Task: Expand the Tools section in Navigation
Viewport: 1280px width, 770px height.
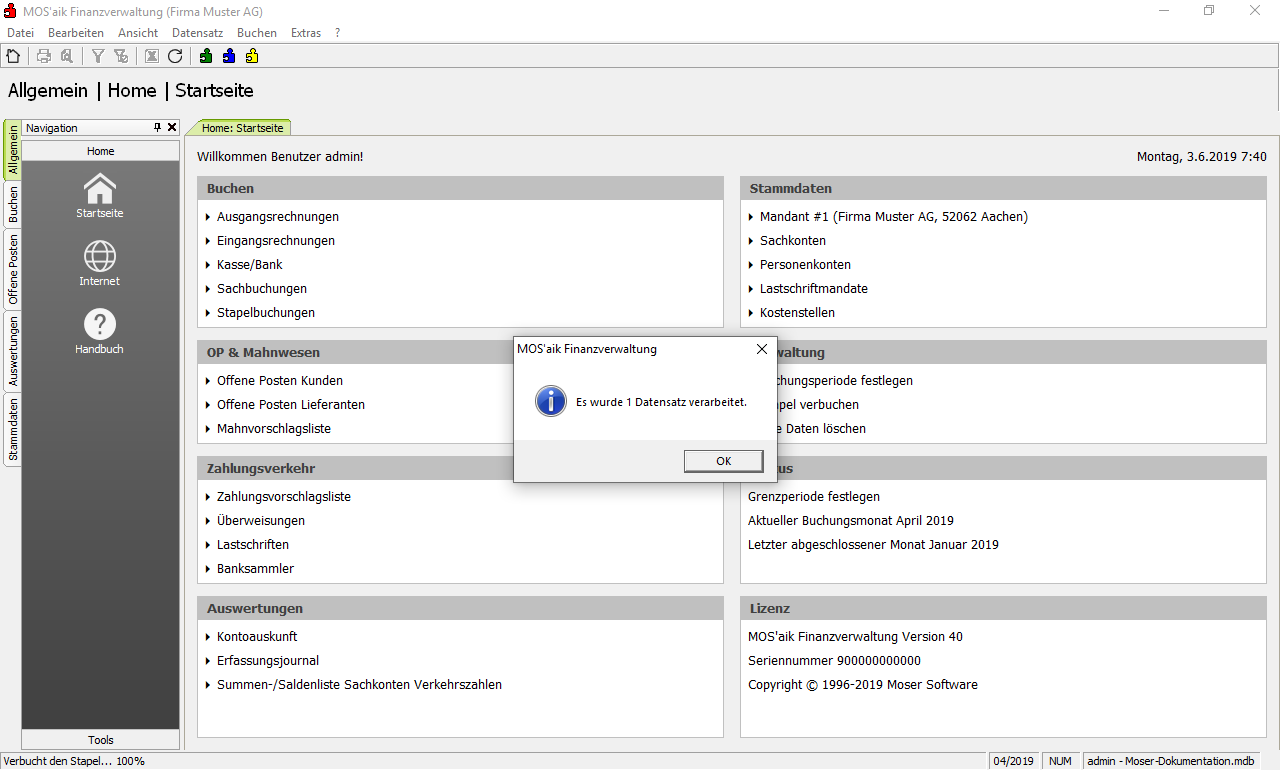Action: pos(101,740)
